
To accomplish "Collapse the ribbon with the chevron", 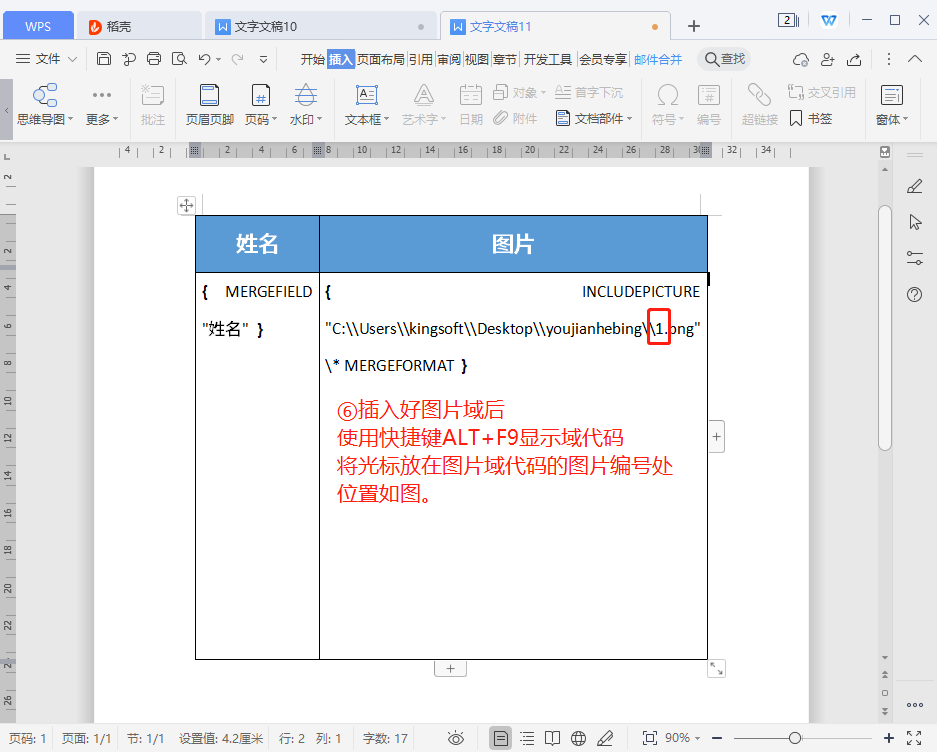I will click(x=914, y=59).
